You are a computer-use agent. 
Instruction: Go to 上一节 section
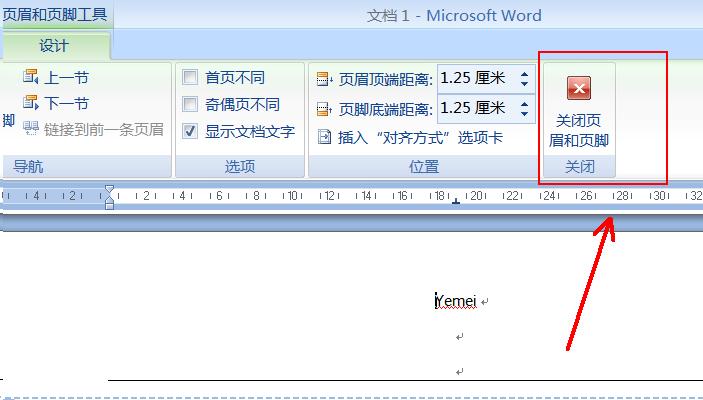click(66, 78)
